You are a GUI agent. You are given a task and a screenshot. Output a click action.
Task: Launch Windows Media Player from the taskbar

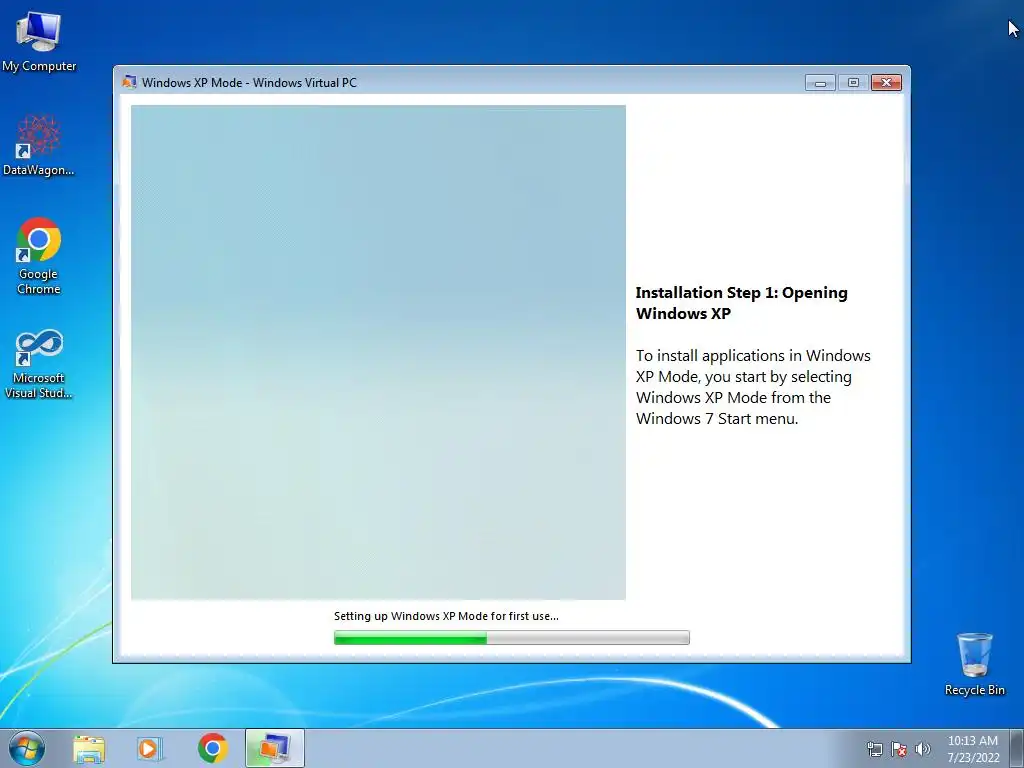pos(150,748)
